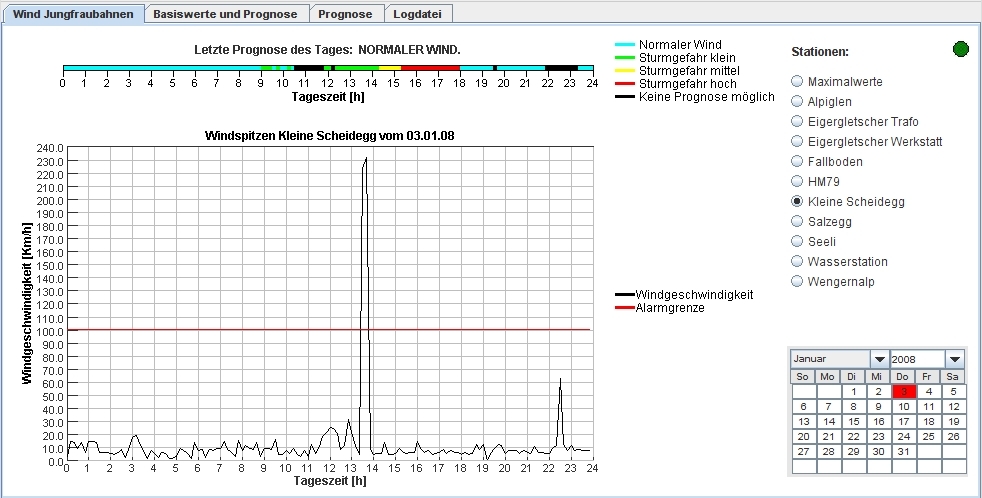The image size is (982, 498).
Task: Click the yellow Sturmgefahr mittel forecast segment
Action: click(390, 68)
